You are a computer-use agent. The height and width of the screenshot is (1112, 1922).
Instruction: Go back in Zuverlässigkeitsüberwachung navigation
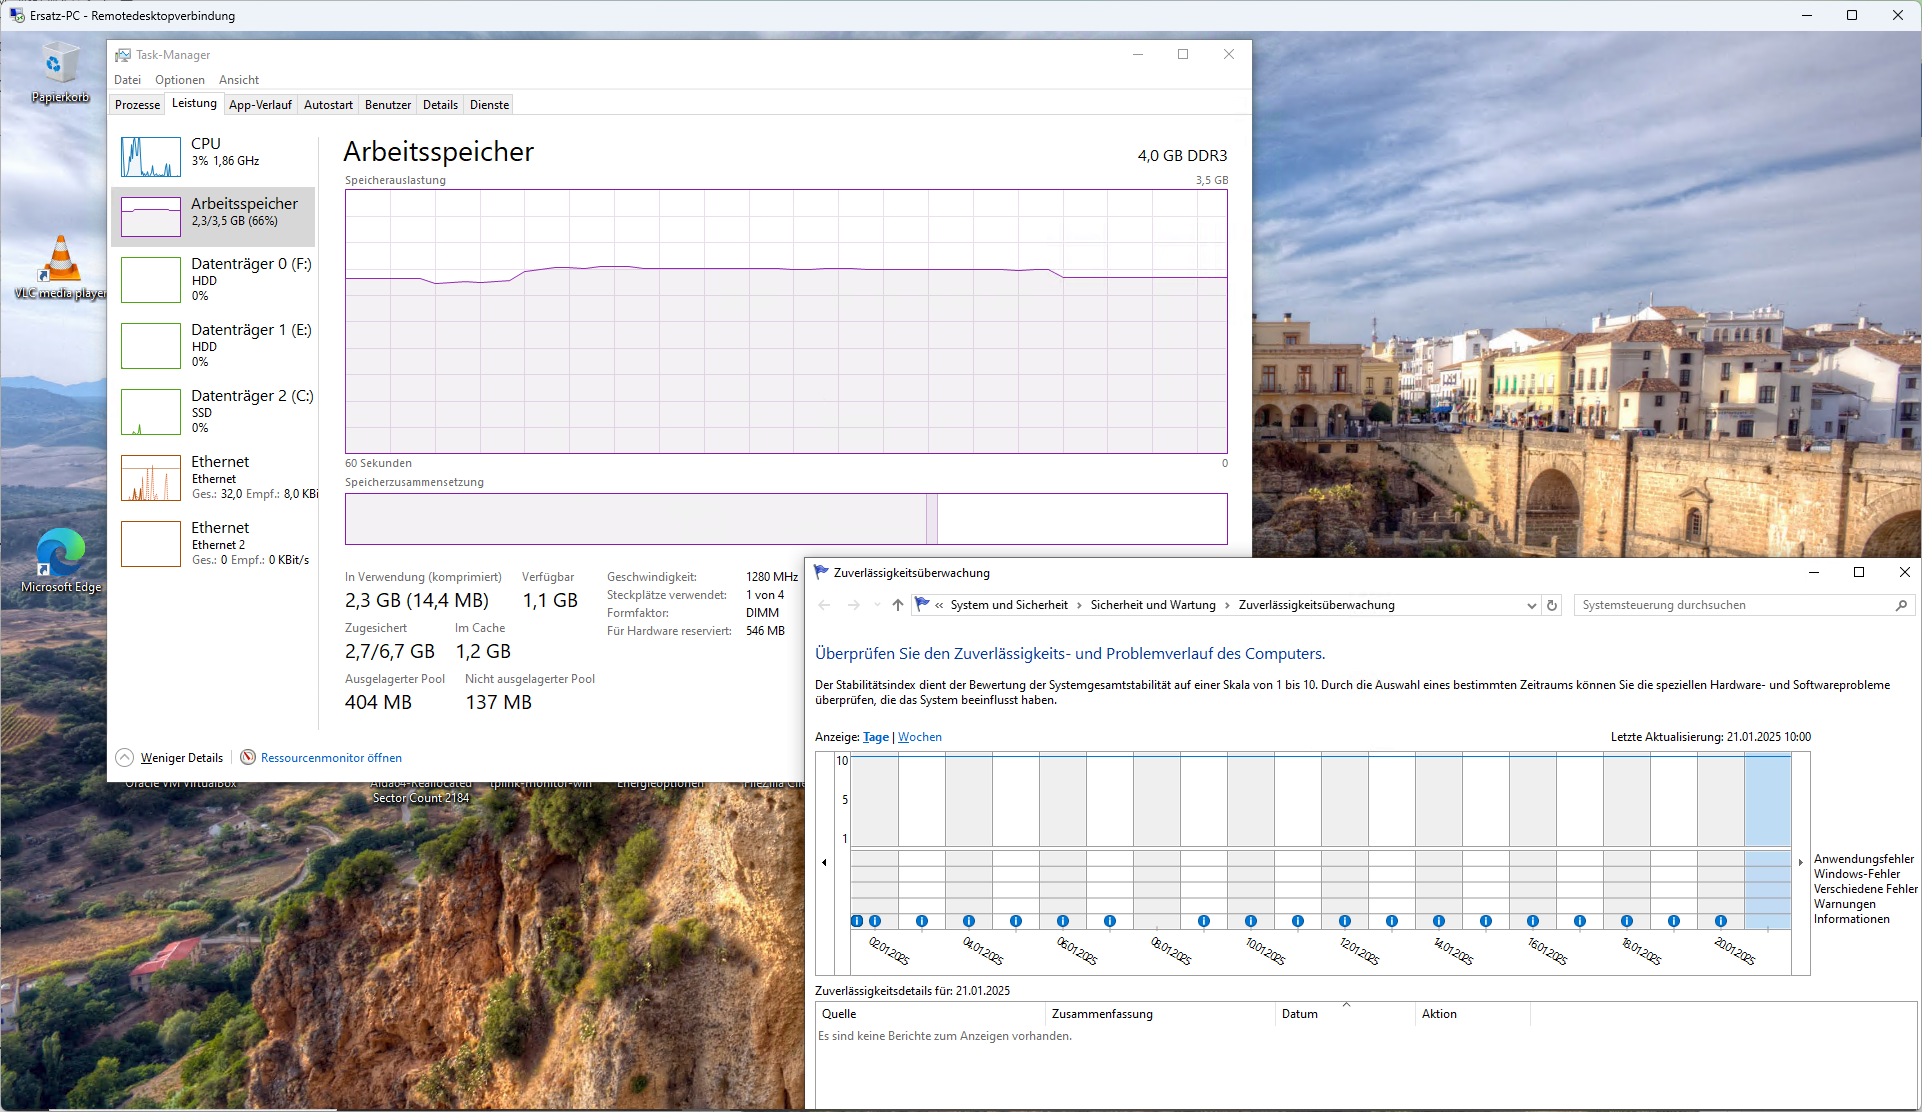tap(824, 605)
